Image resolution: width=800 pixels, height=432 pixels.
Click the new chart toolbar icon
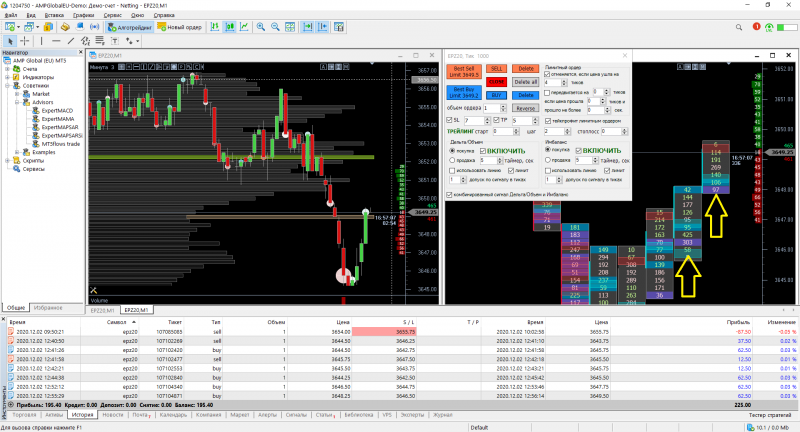click(10, 27)
